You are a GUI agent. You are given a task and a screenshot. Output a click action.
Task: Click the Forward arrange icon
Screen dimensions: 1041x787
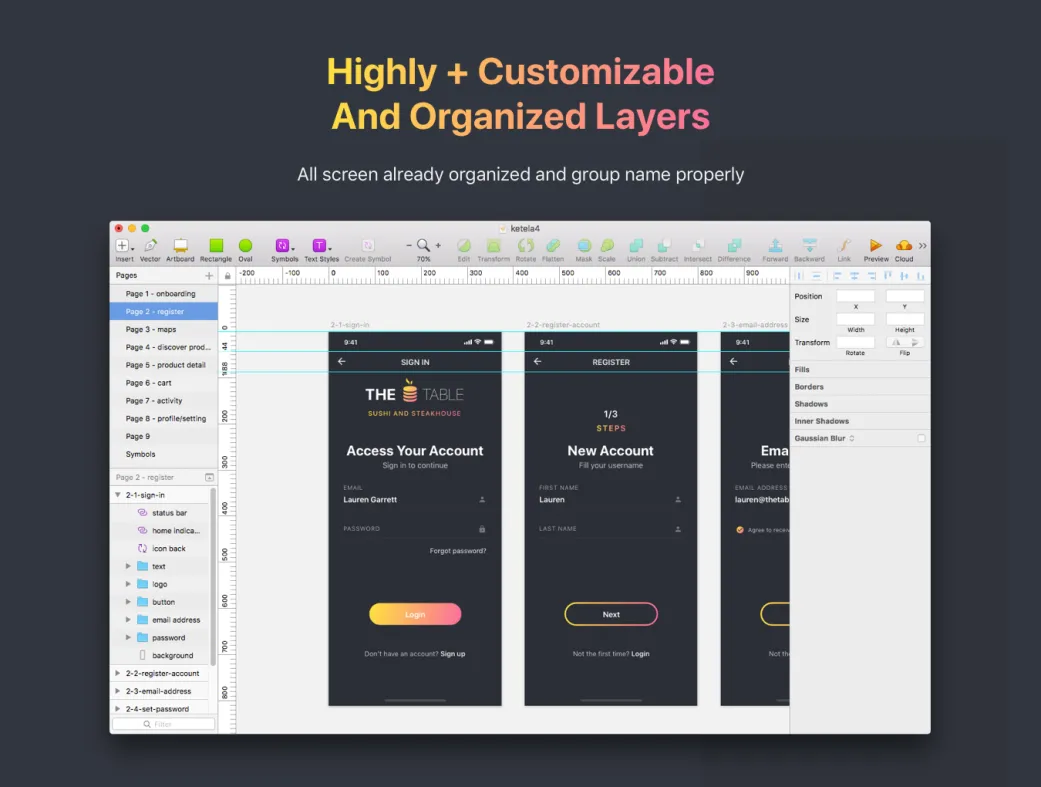[775, 246]
